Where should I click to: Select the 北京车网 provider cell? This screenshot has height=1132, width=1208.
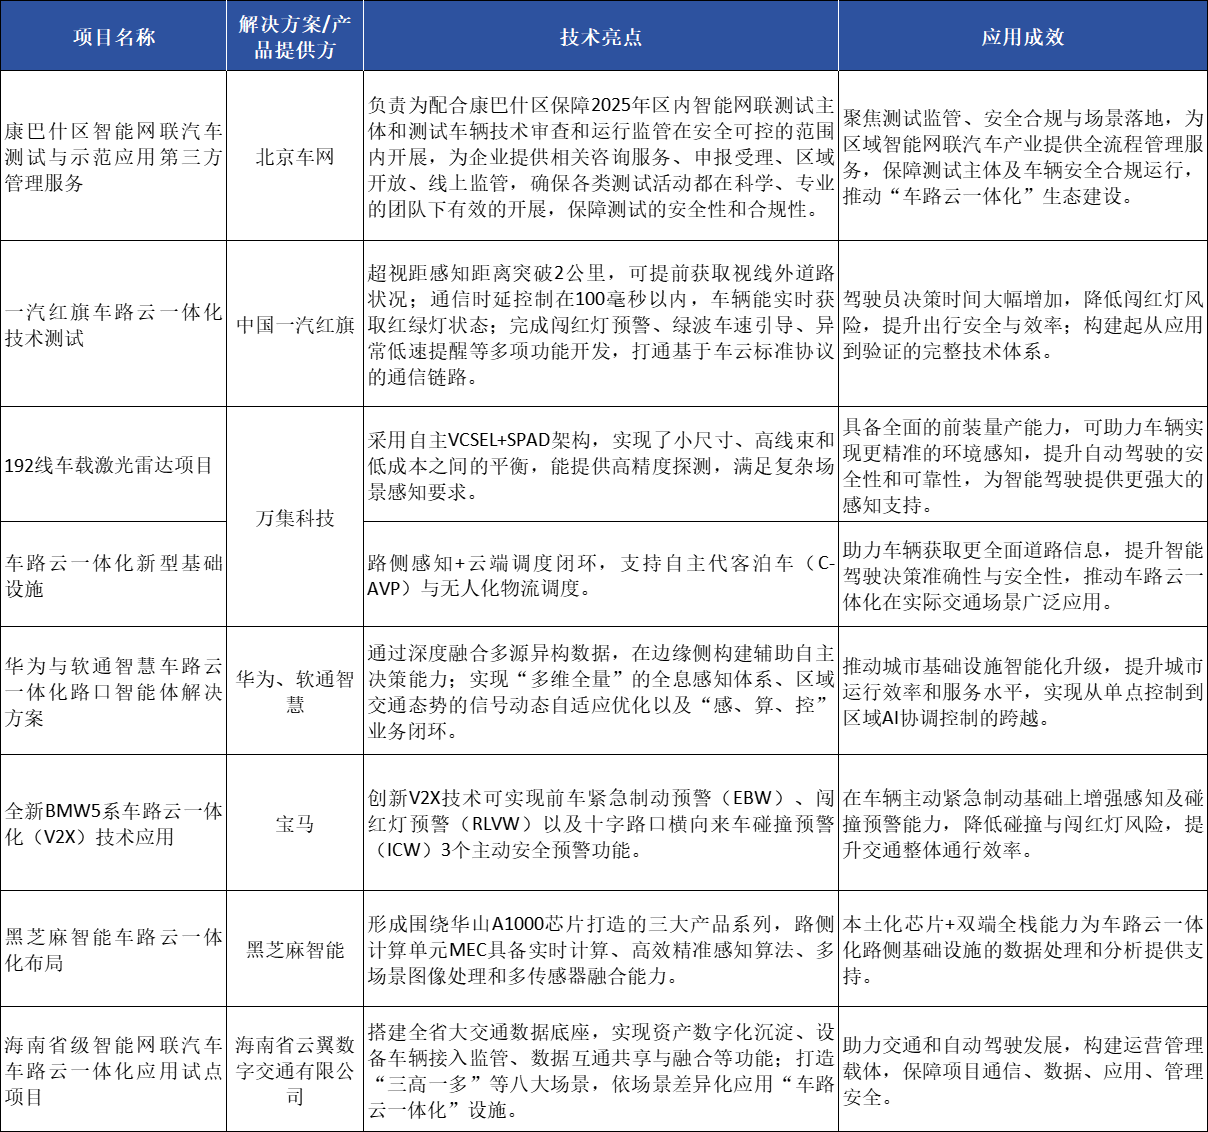click(295, 155)
